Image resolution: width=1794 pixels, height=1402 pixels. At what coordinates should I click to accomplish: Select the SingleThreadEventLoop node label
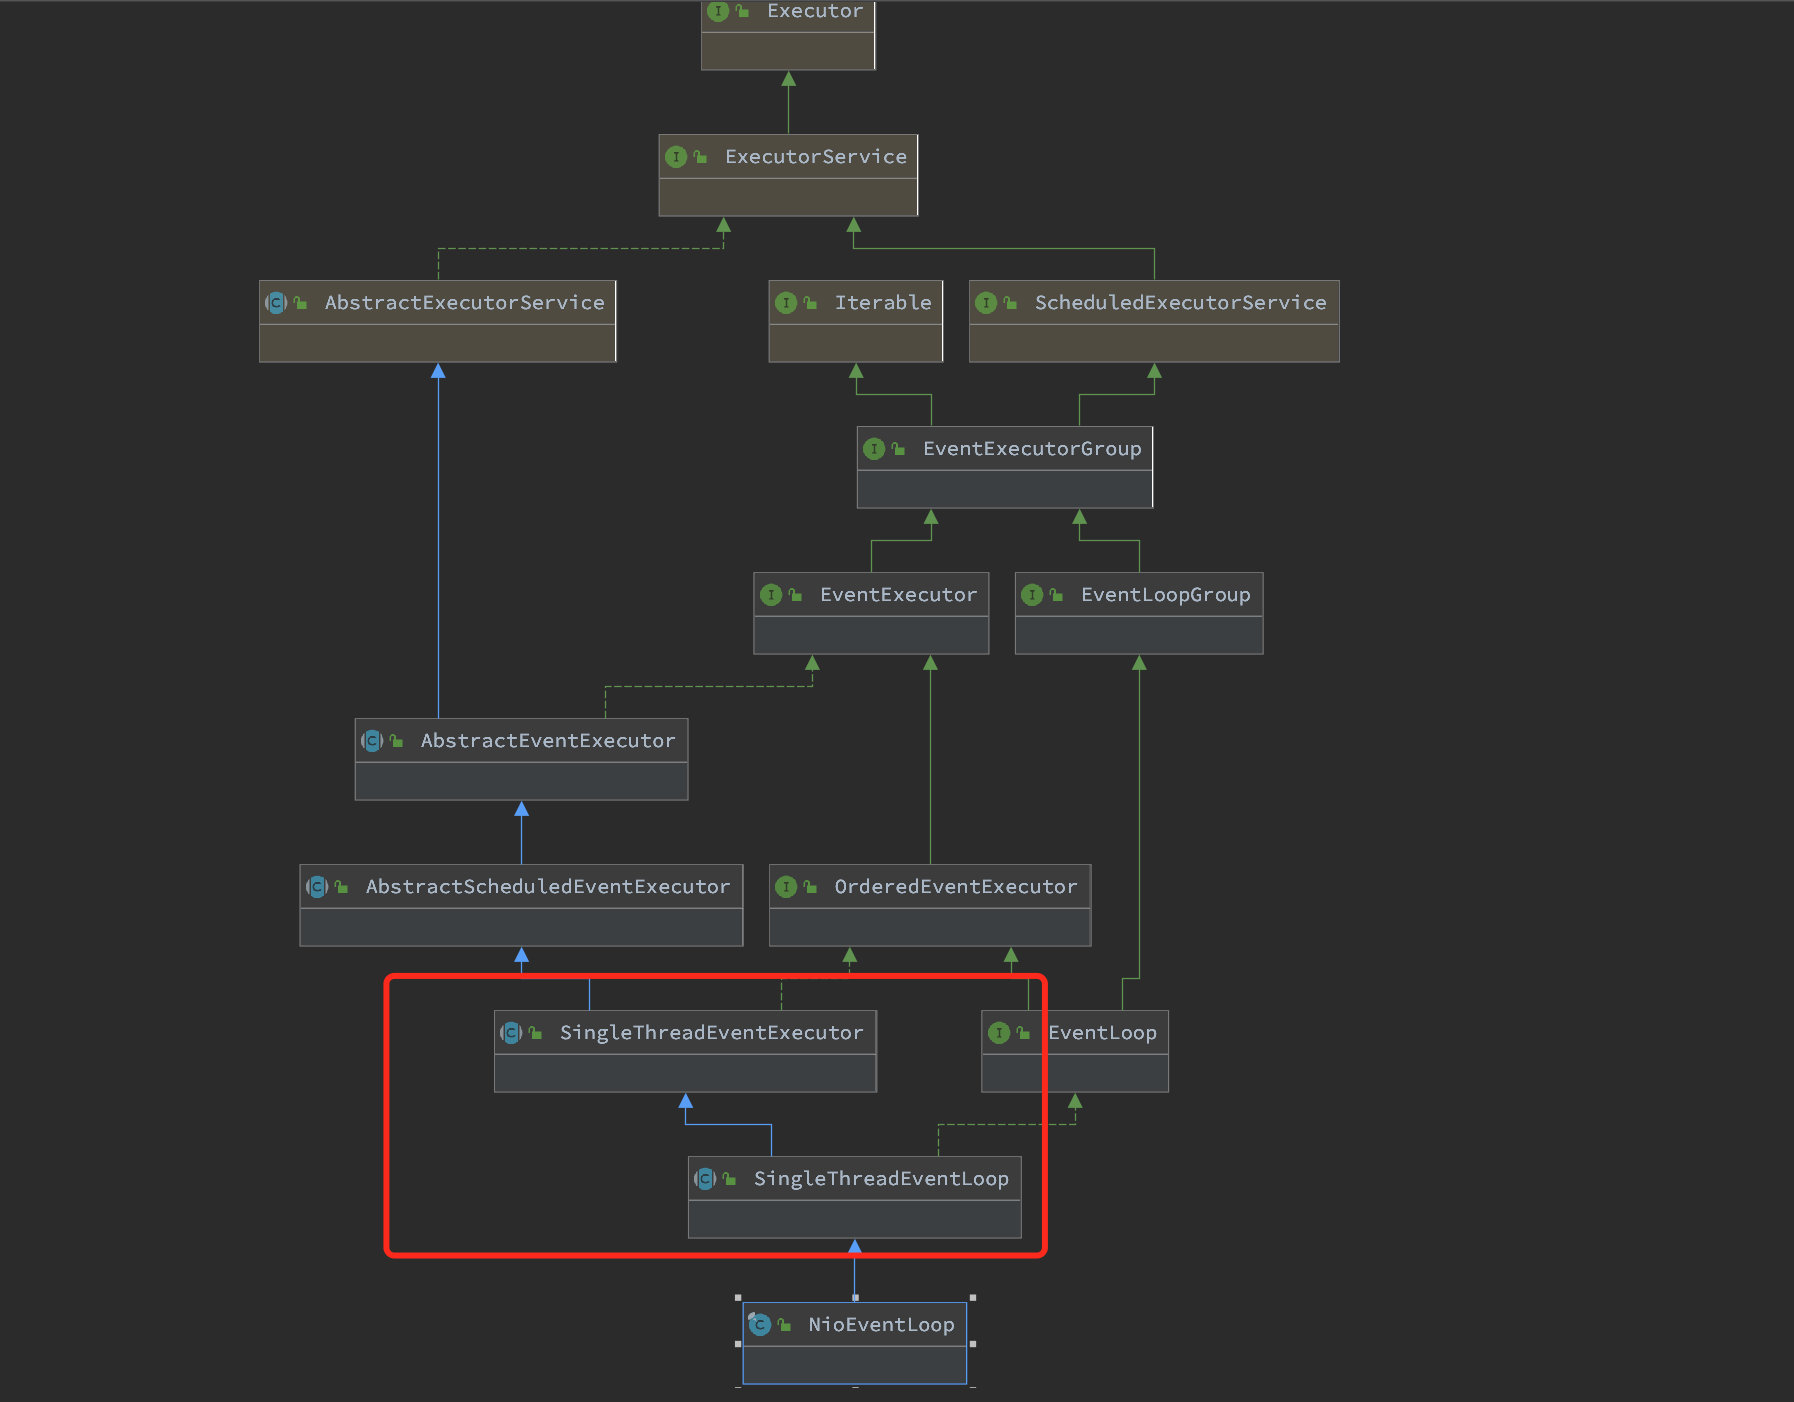(881, 1179)
